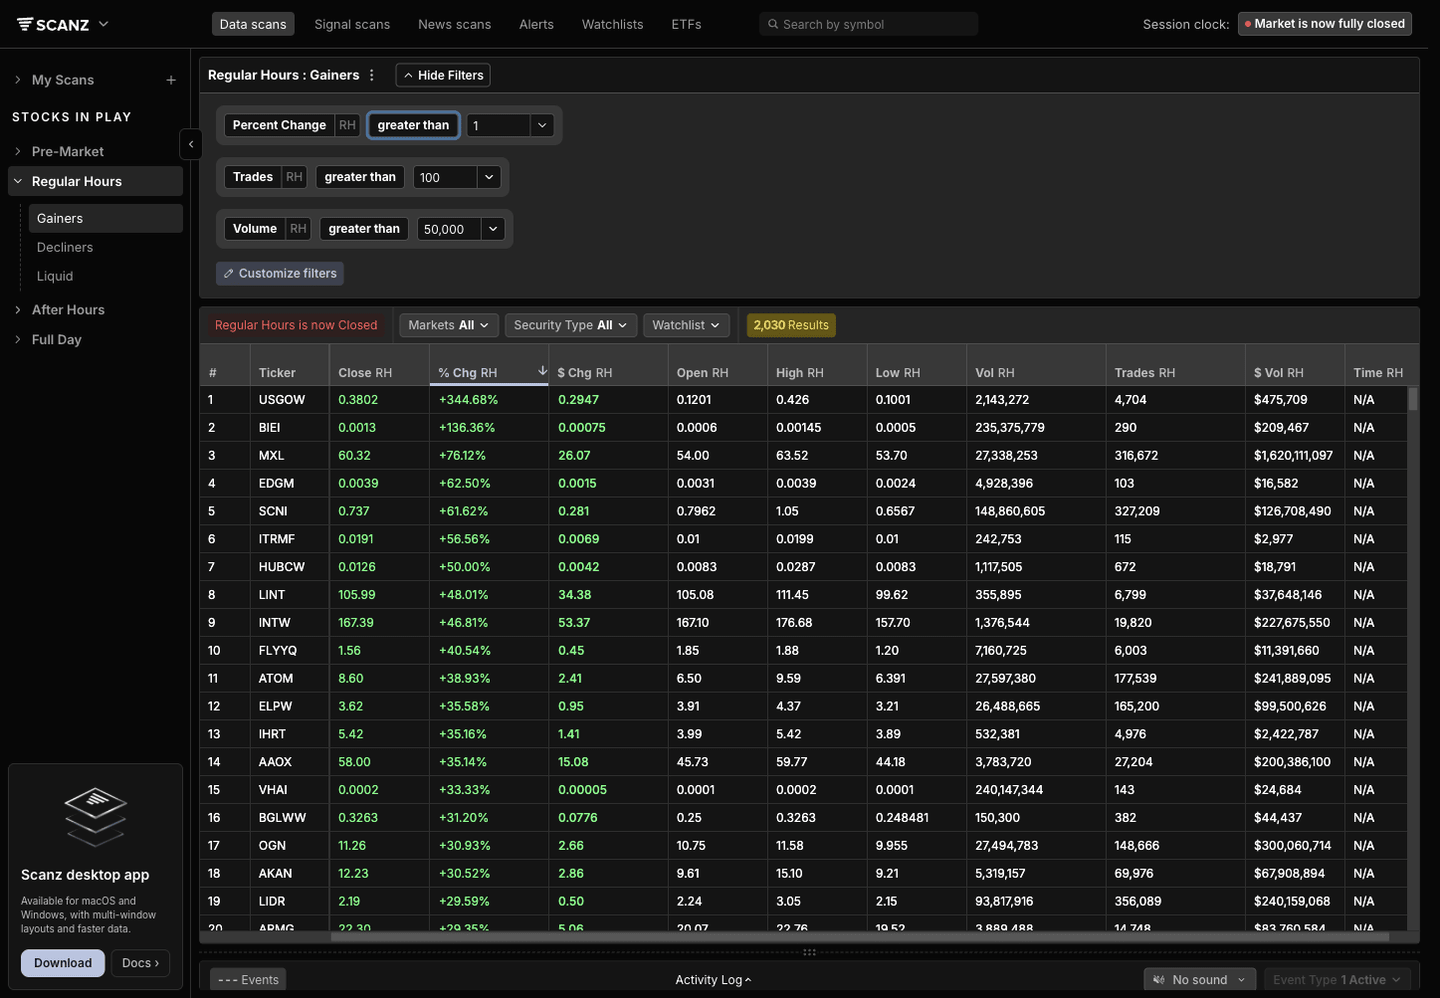Open the Percent Change value dropdown
Image resolution: width=1440 pixels, height=998 pixels.
[542, 125]
